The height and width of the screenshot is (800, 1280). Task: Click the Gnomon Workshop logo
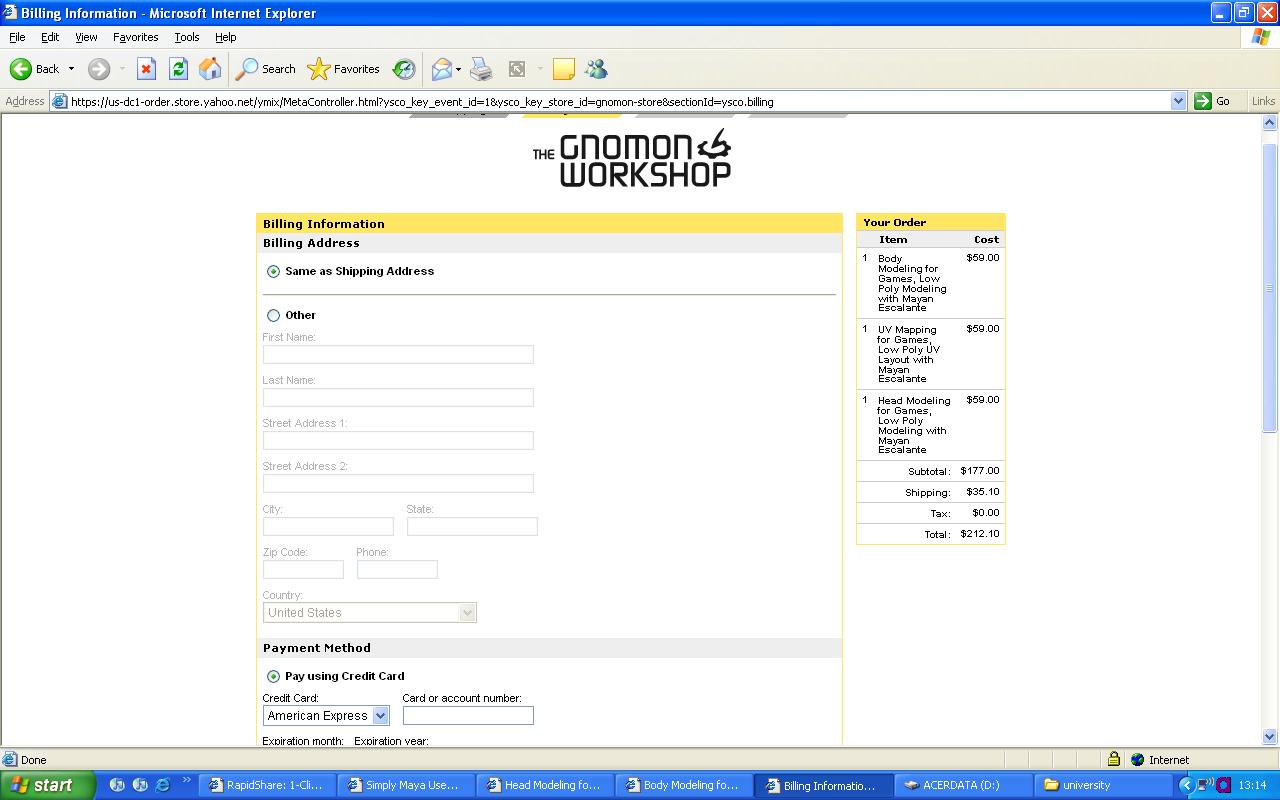(x=632, y=159)
